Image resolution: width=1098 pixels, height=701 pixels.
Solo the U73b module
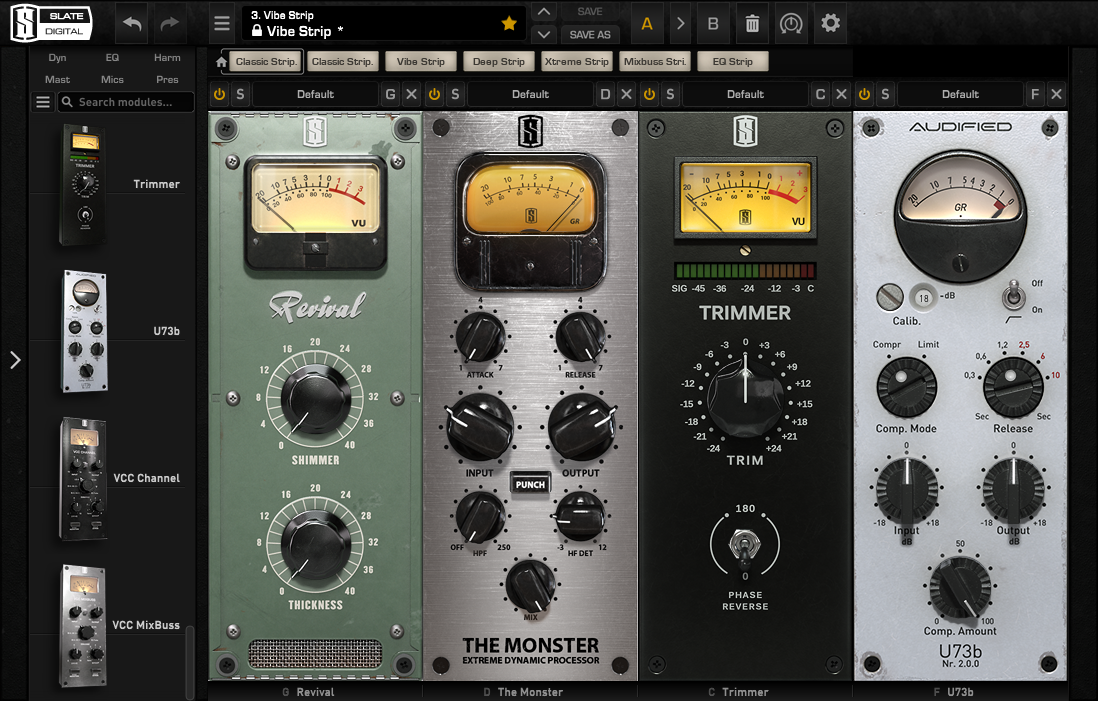click(885, 94)
